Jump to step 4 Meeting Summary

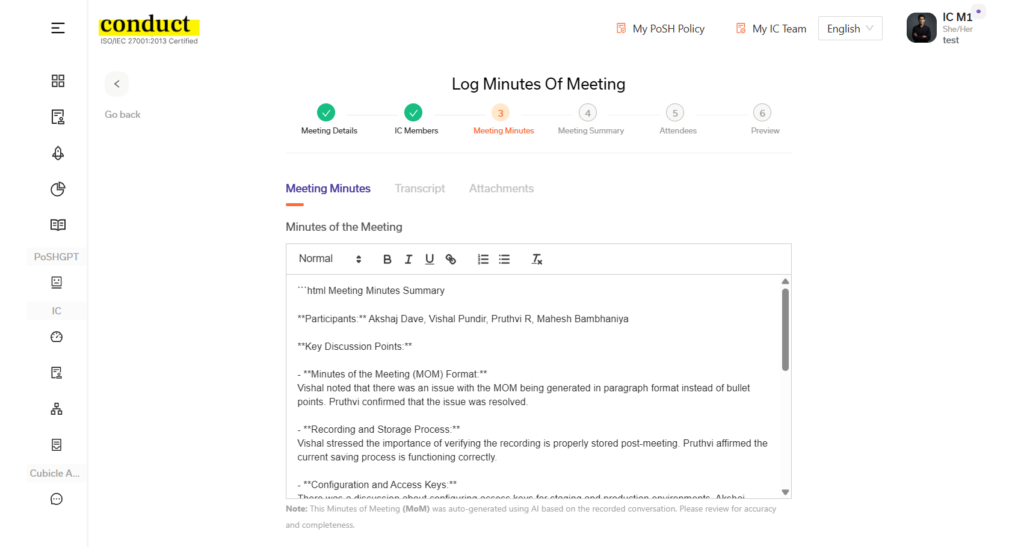[x=589, y=113]
